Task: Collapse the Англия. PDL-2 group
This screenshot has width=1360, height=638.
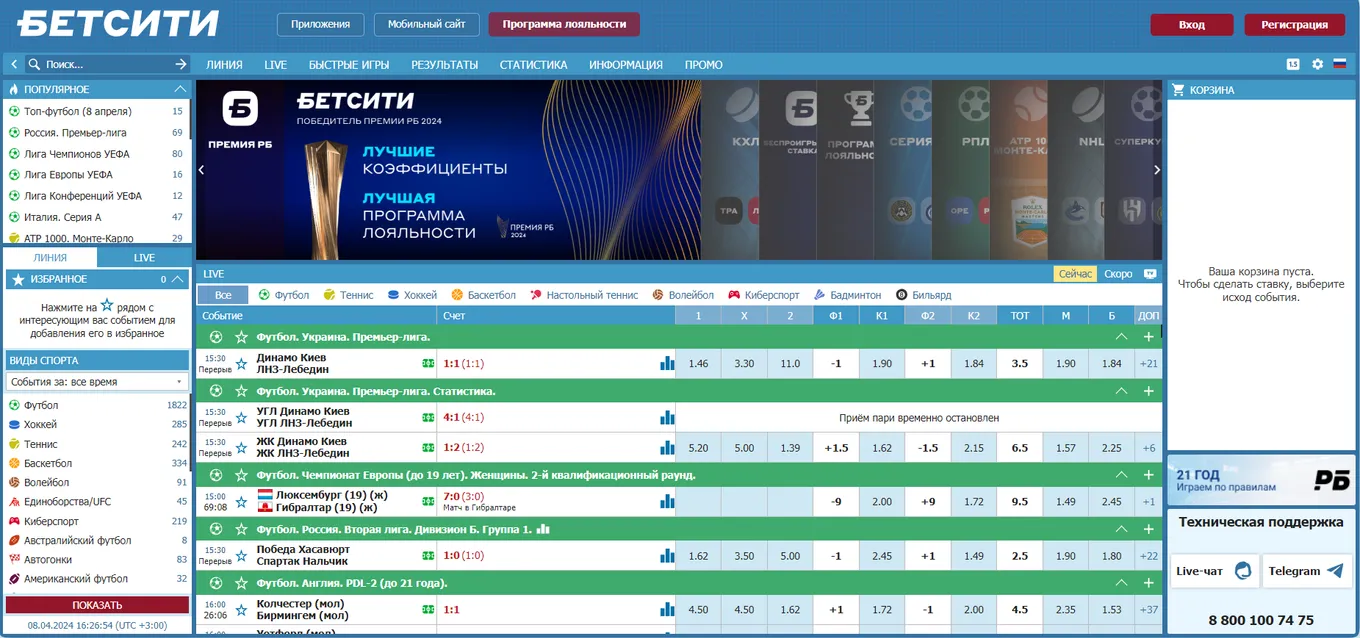Action: [1121, 583]
